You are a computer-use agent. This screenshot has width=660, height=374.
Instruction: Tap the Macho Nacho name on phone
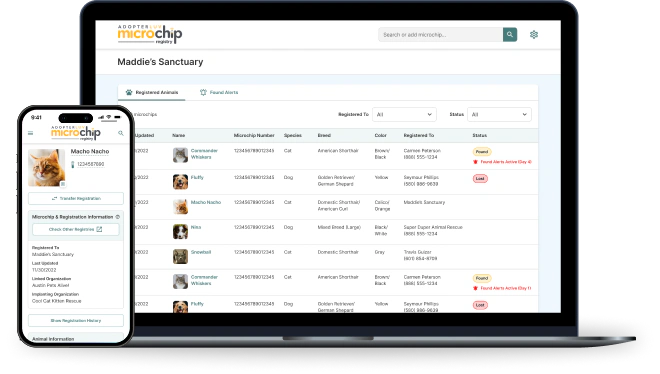point(90,151)
